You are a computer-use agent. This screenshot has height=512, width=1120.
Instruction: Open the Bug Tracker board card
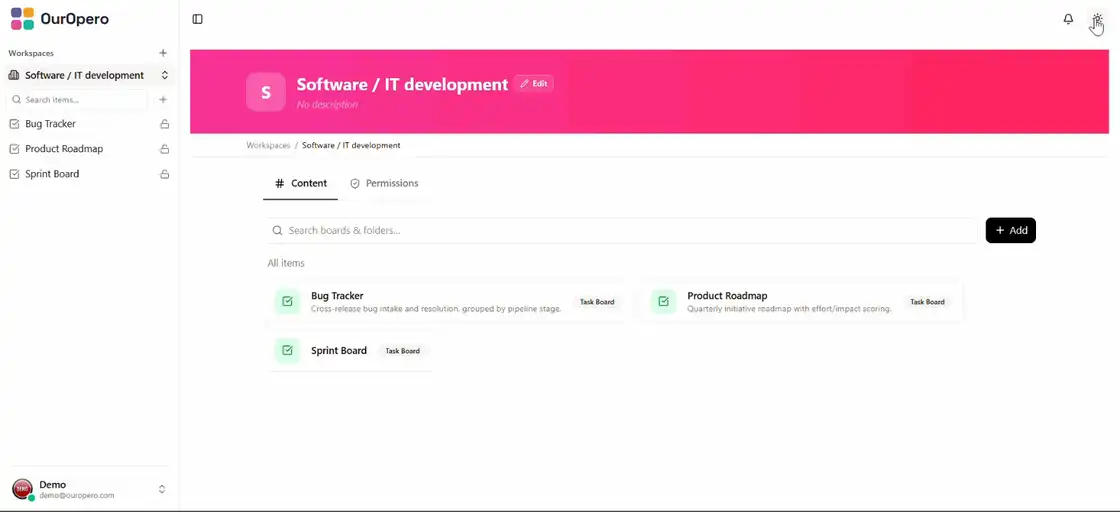tap(446, 302)
